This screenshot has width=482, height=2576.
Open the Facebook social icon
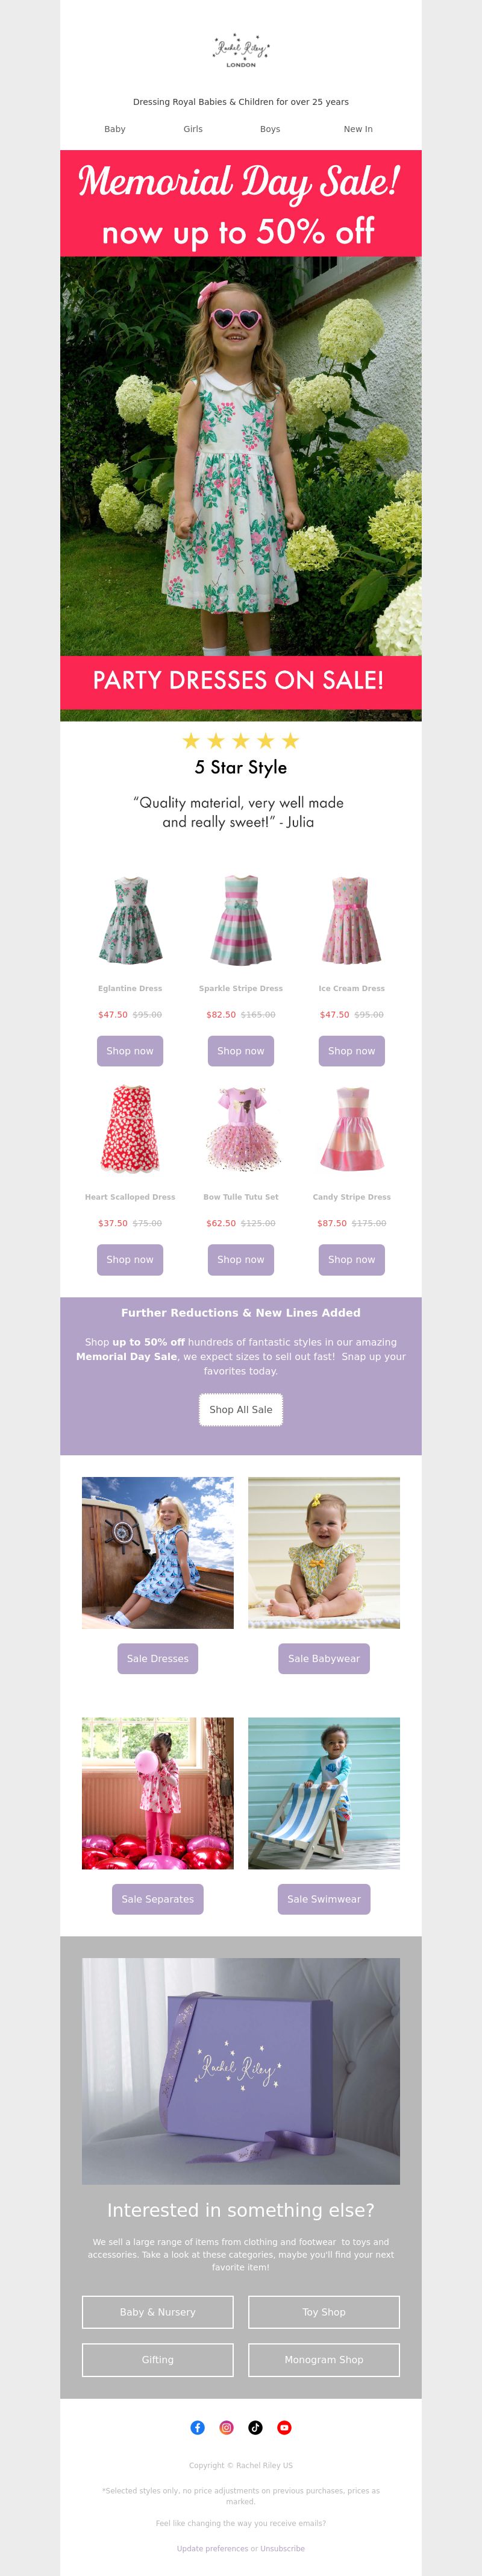[x=198, y=2427]
